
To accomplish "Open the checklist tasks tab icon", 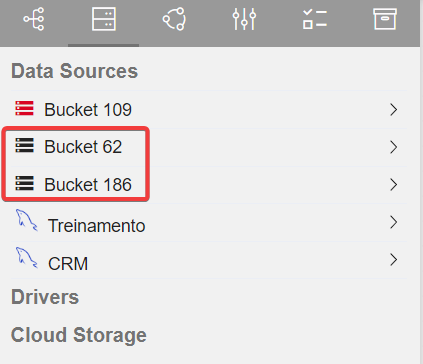I will 315,19.
